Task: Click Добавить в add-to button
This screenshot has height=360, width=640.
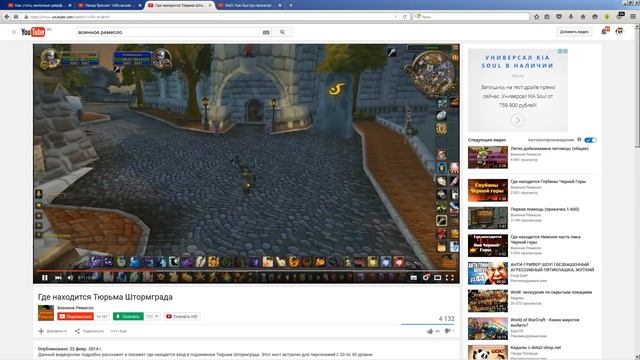Action: pyautogui.click(x=53, y=331)
